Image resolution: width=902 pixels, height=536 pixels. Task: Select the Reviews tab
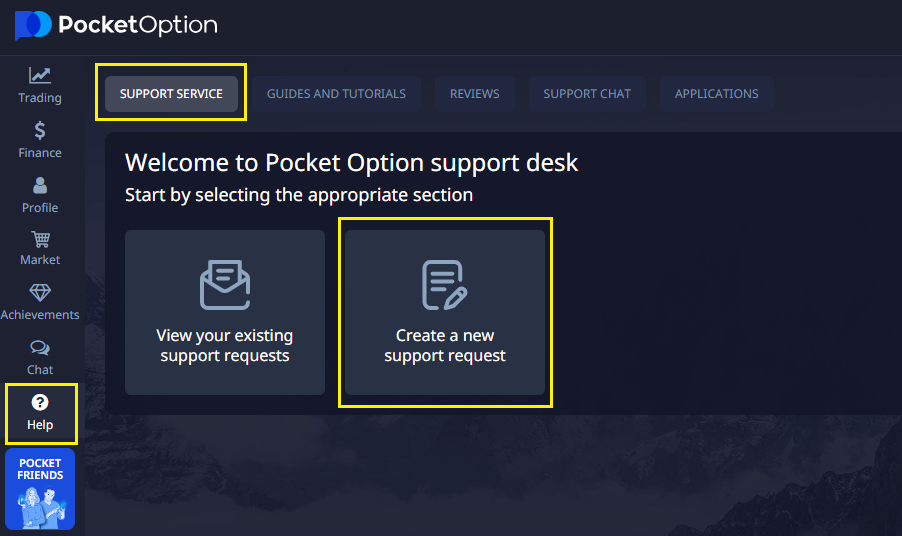(x=474, y=94)
